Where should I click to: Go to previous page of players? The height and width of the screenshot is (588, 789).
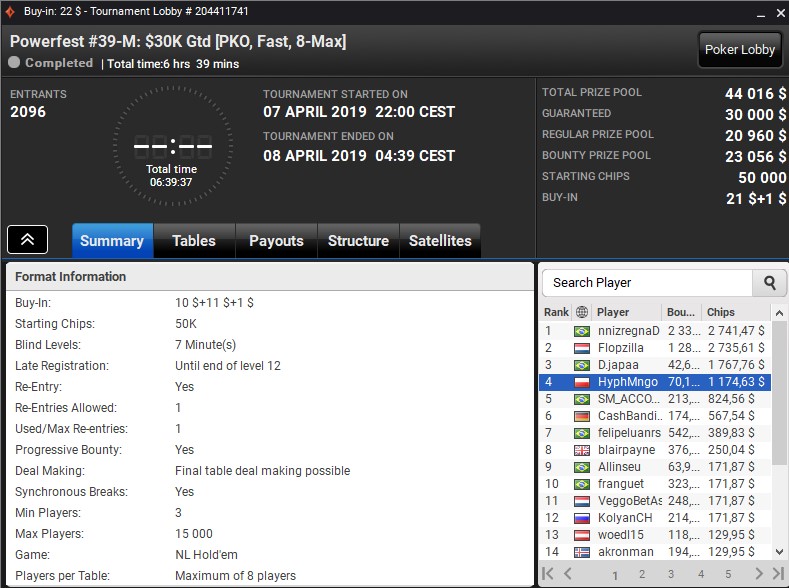coord(567,574)
